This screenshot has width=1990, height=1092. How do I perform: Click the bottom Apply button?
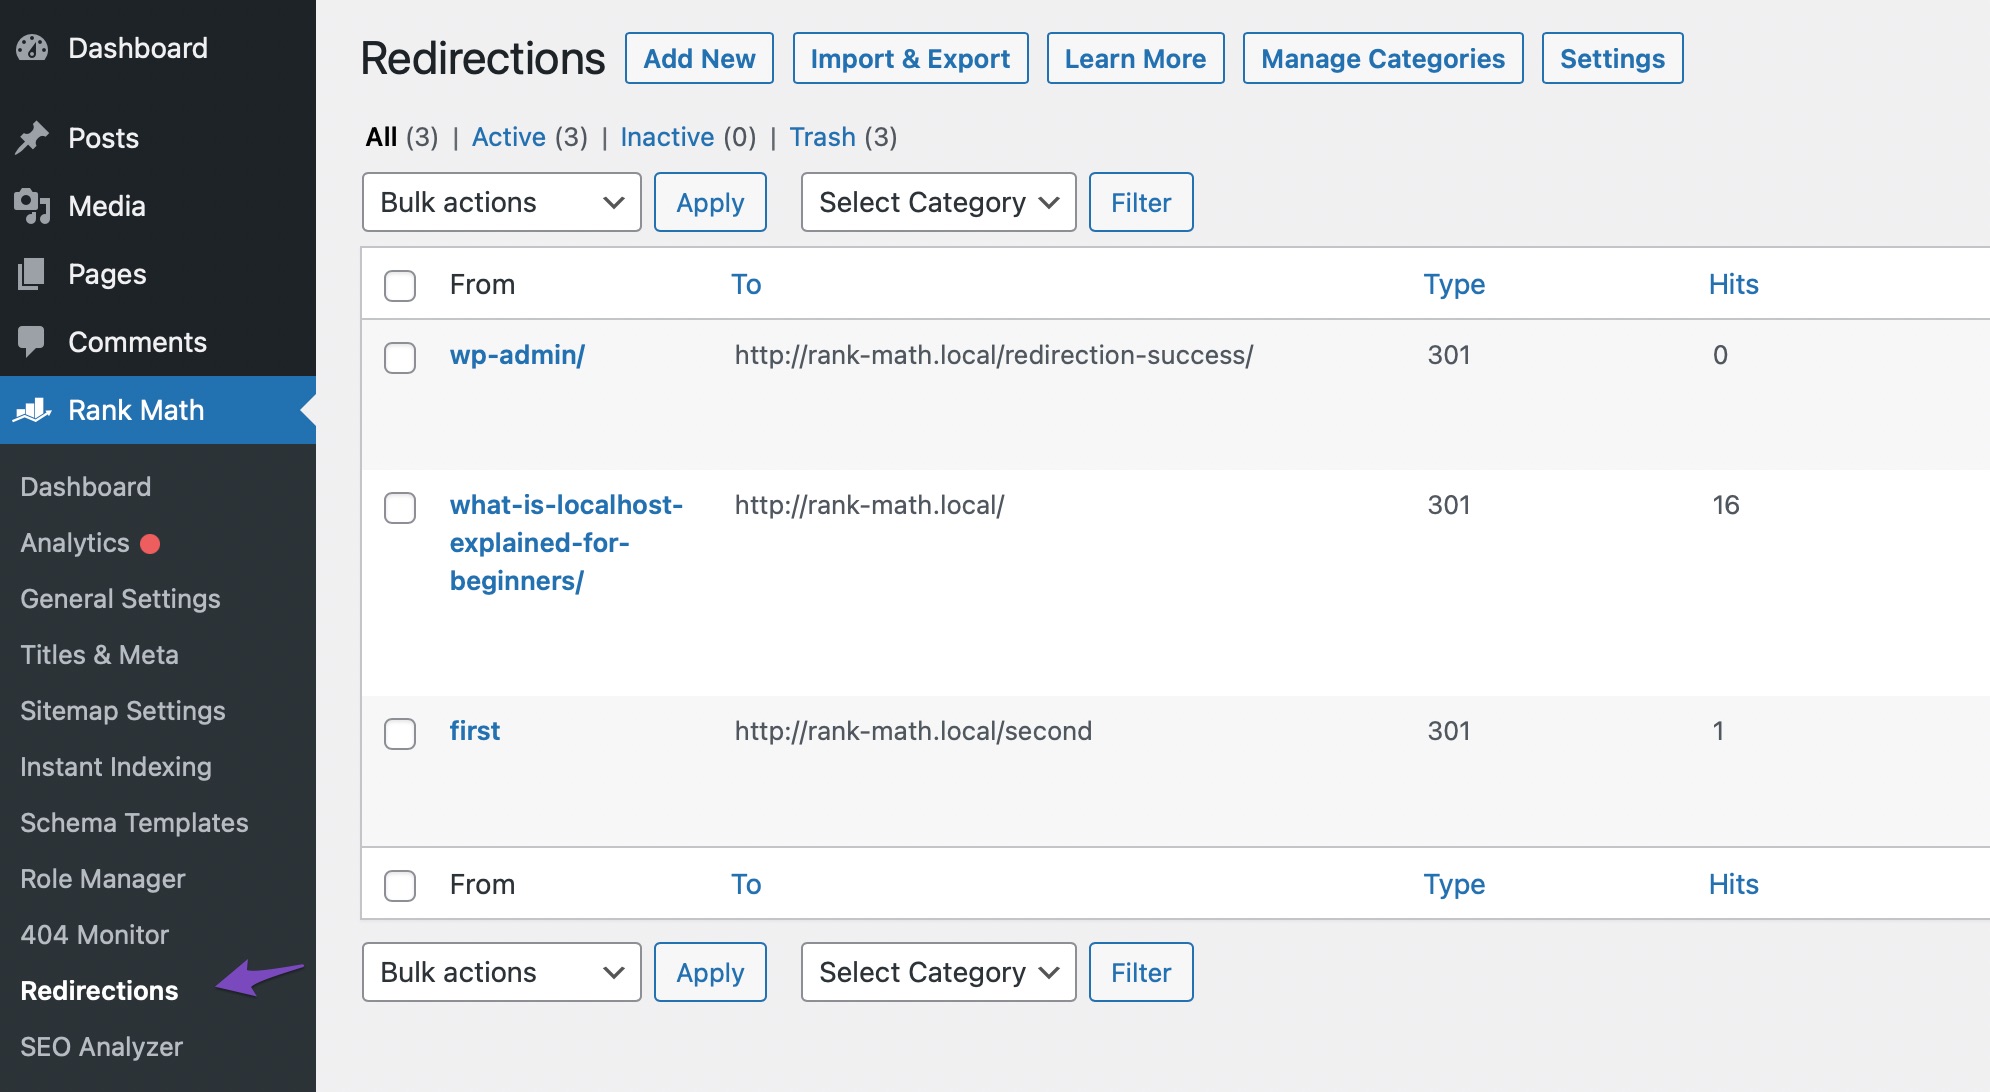(x=710, y=972)
